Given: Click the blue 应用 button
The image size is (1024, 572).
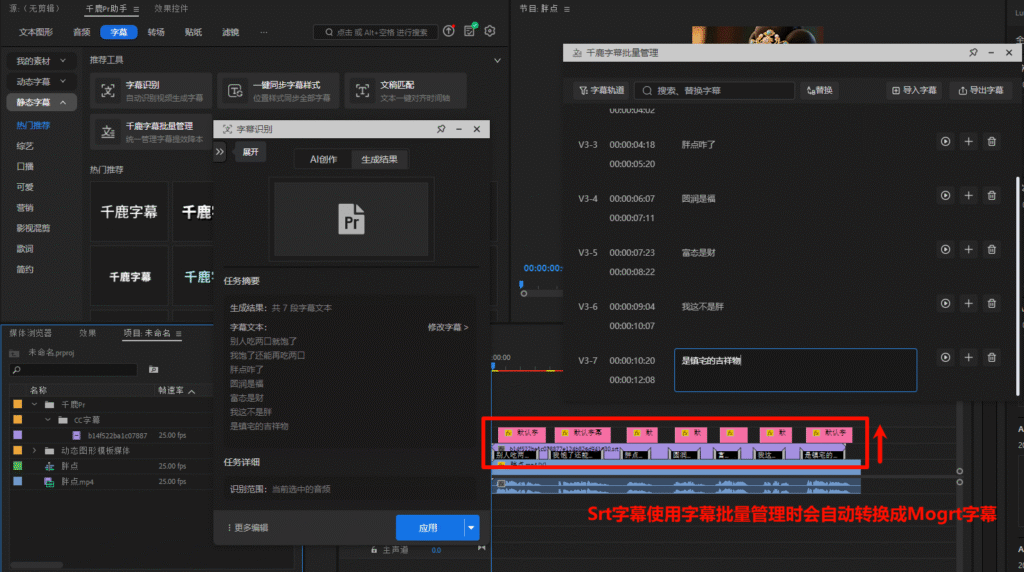Looking at the screenshot, I should pyautogui.click(x=428, y=528).
